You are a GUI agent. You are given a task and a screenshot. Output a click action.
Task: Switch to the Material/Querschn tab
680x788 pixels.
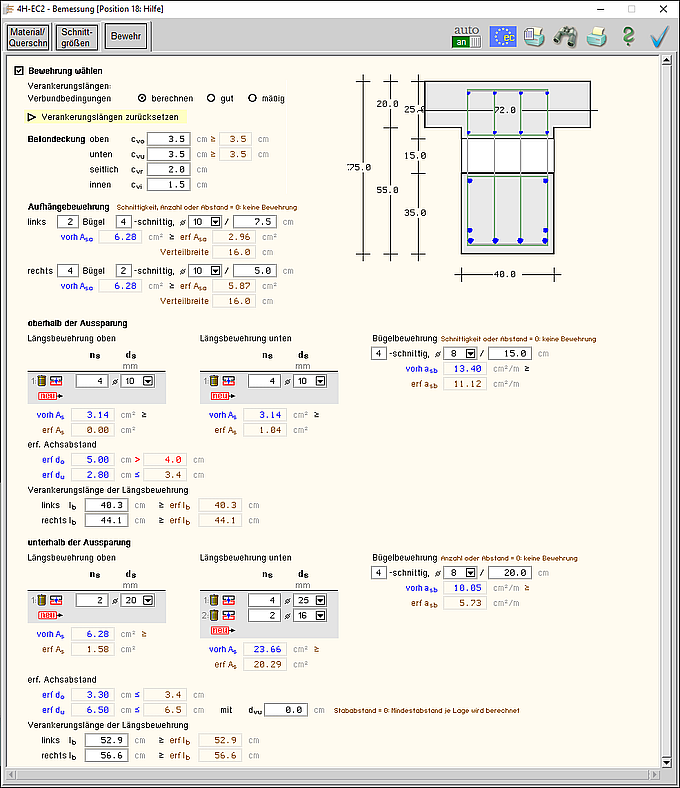(x=28, y=38)
